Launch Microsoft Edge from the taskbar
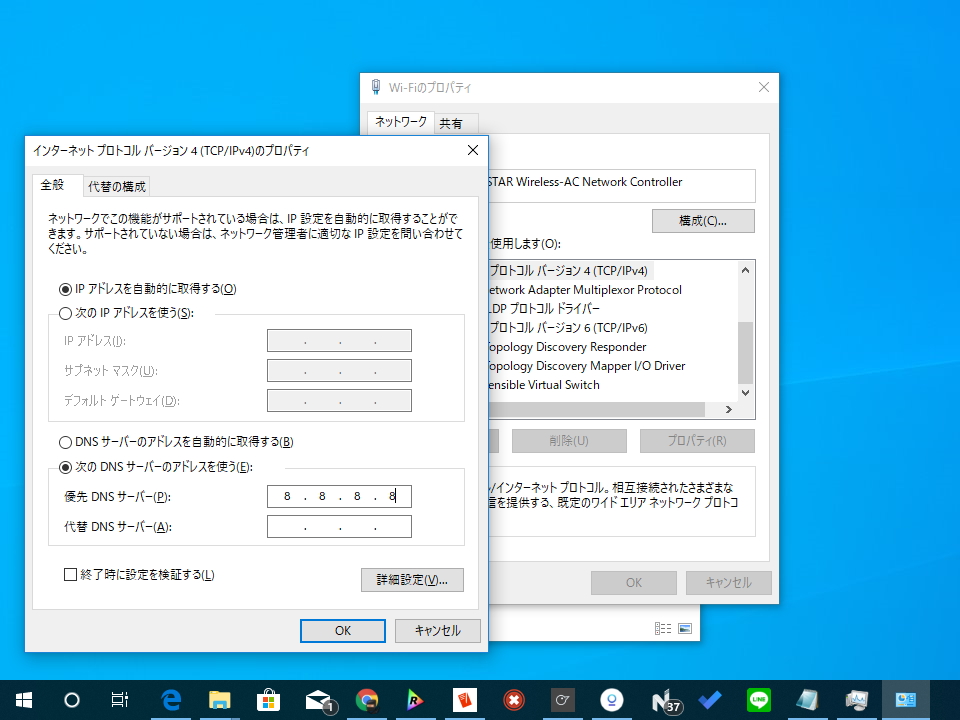This screenshot has width=960, height=720. point(171,699)
